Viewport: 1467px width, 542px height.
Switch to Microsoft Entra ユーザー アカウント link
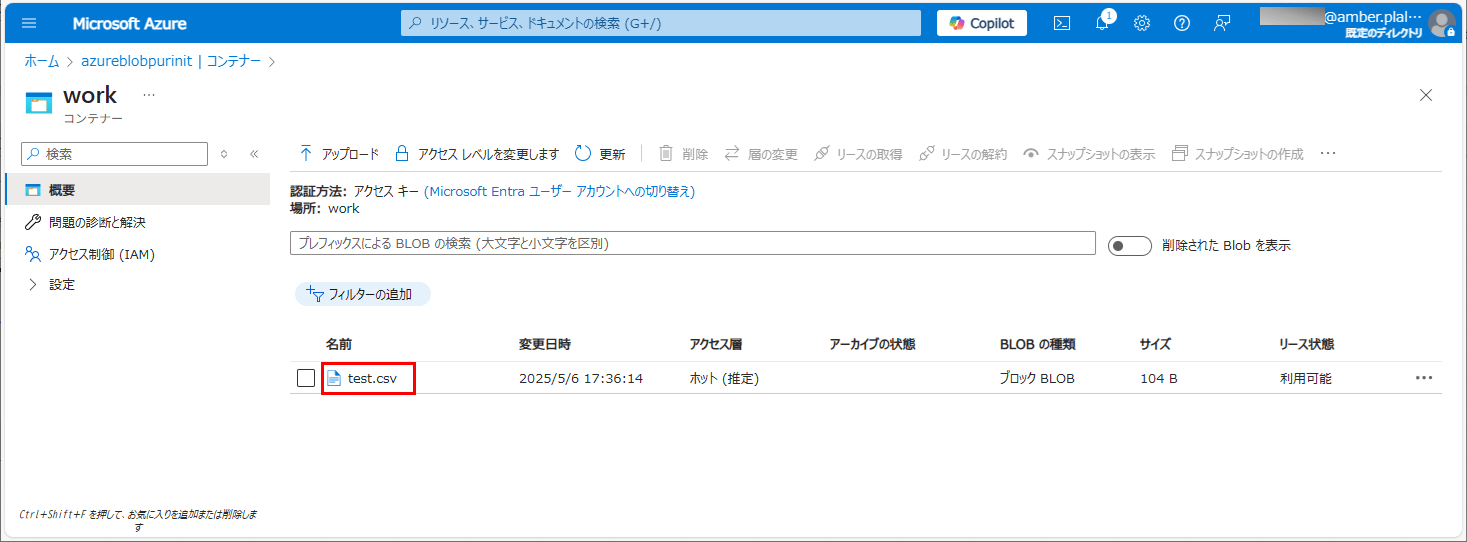coord(559,191)
